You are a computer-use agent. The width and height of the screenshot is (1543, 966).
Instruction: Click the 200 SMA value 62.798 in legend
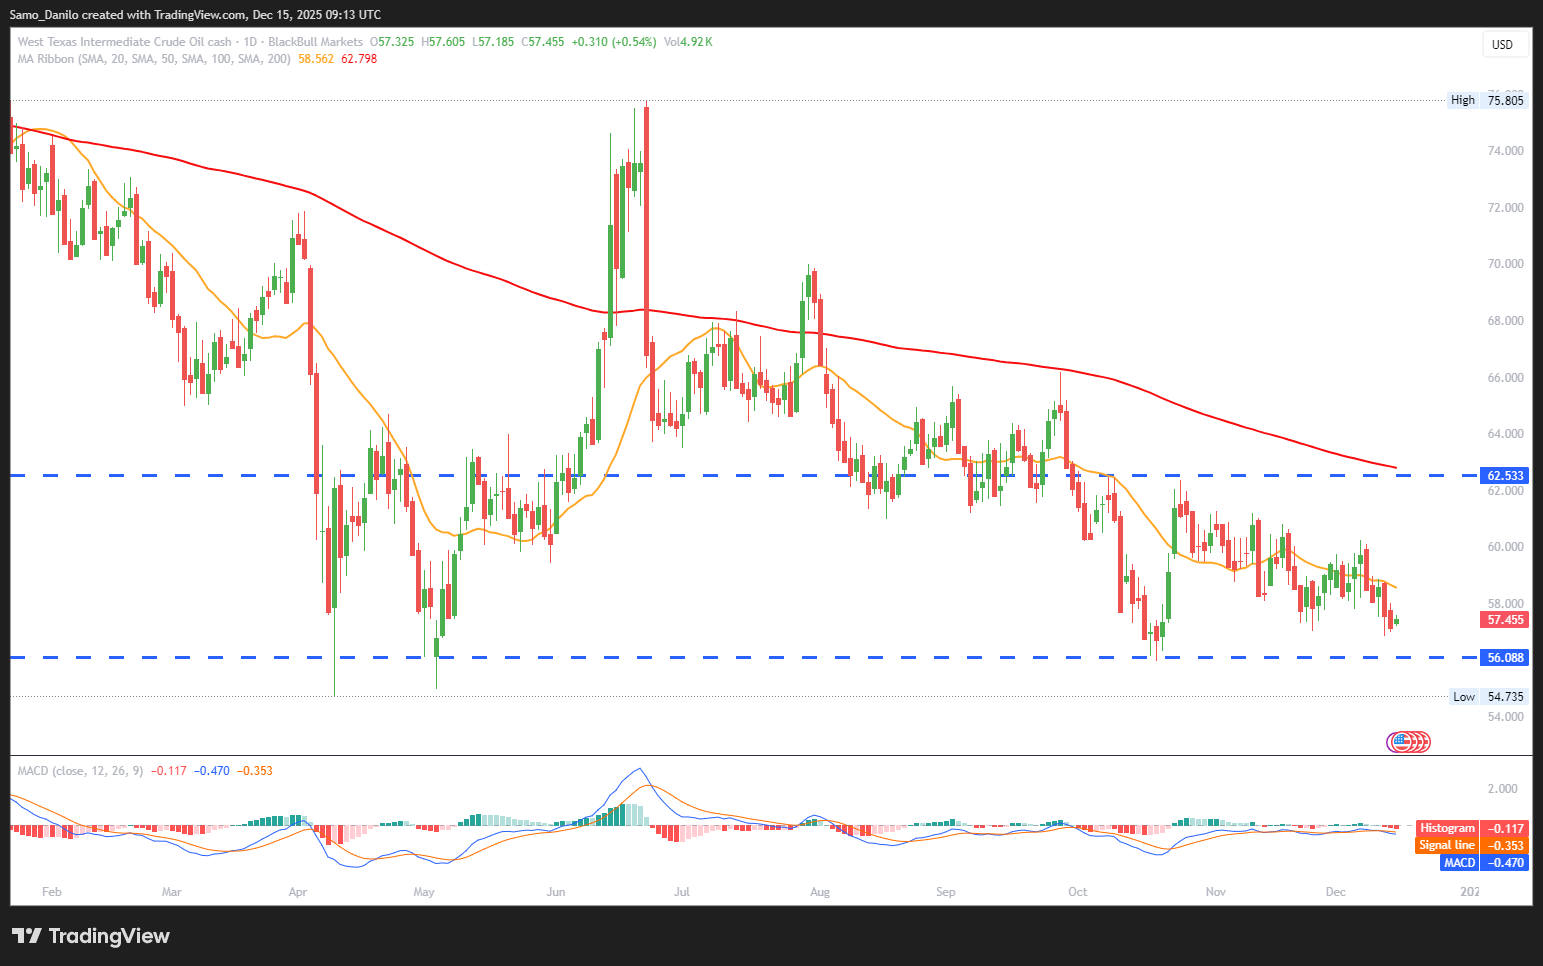tap(359, 59)
